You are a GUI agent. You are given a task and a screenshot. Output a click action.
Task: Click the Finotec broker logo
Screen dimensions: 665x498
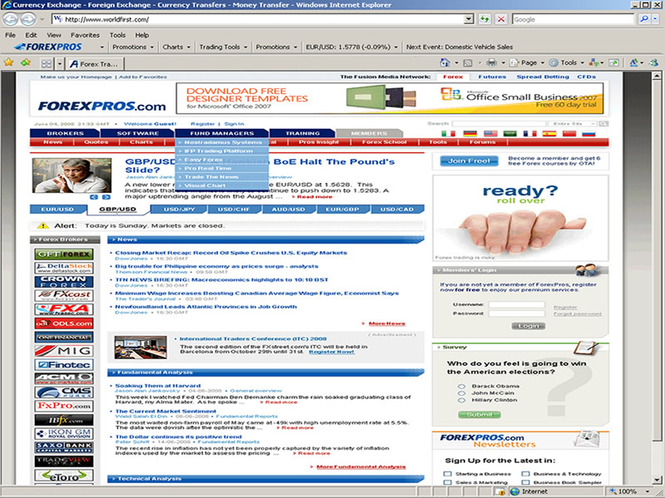click(x=64, y=365)
